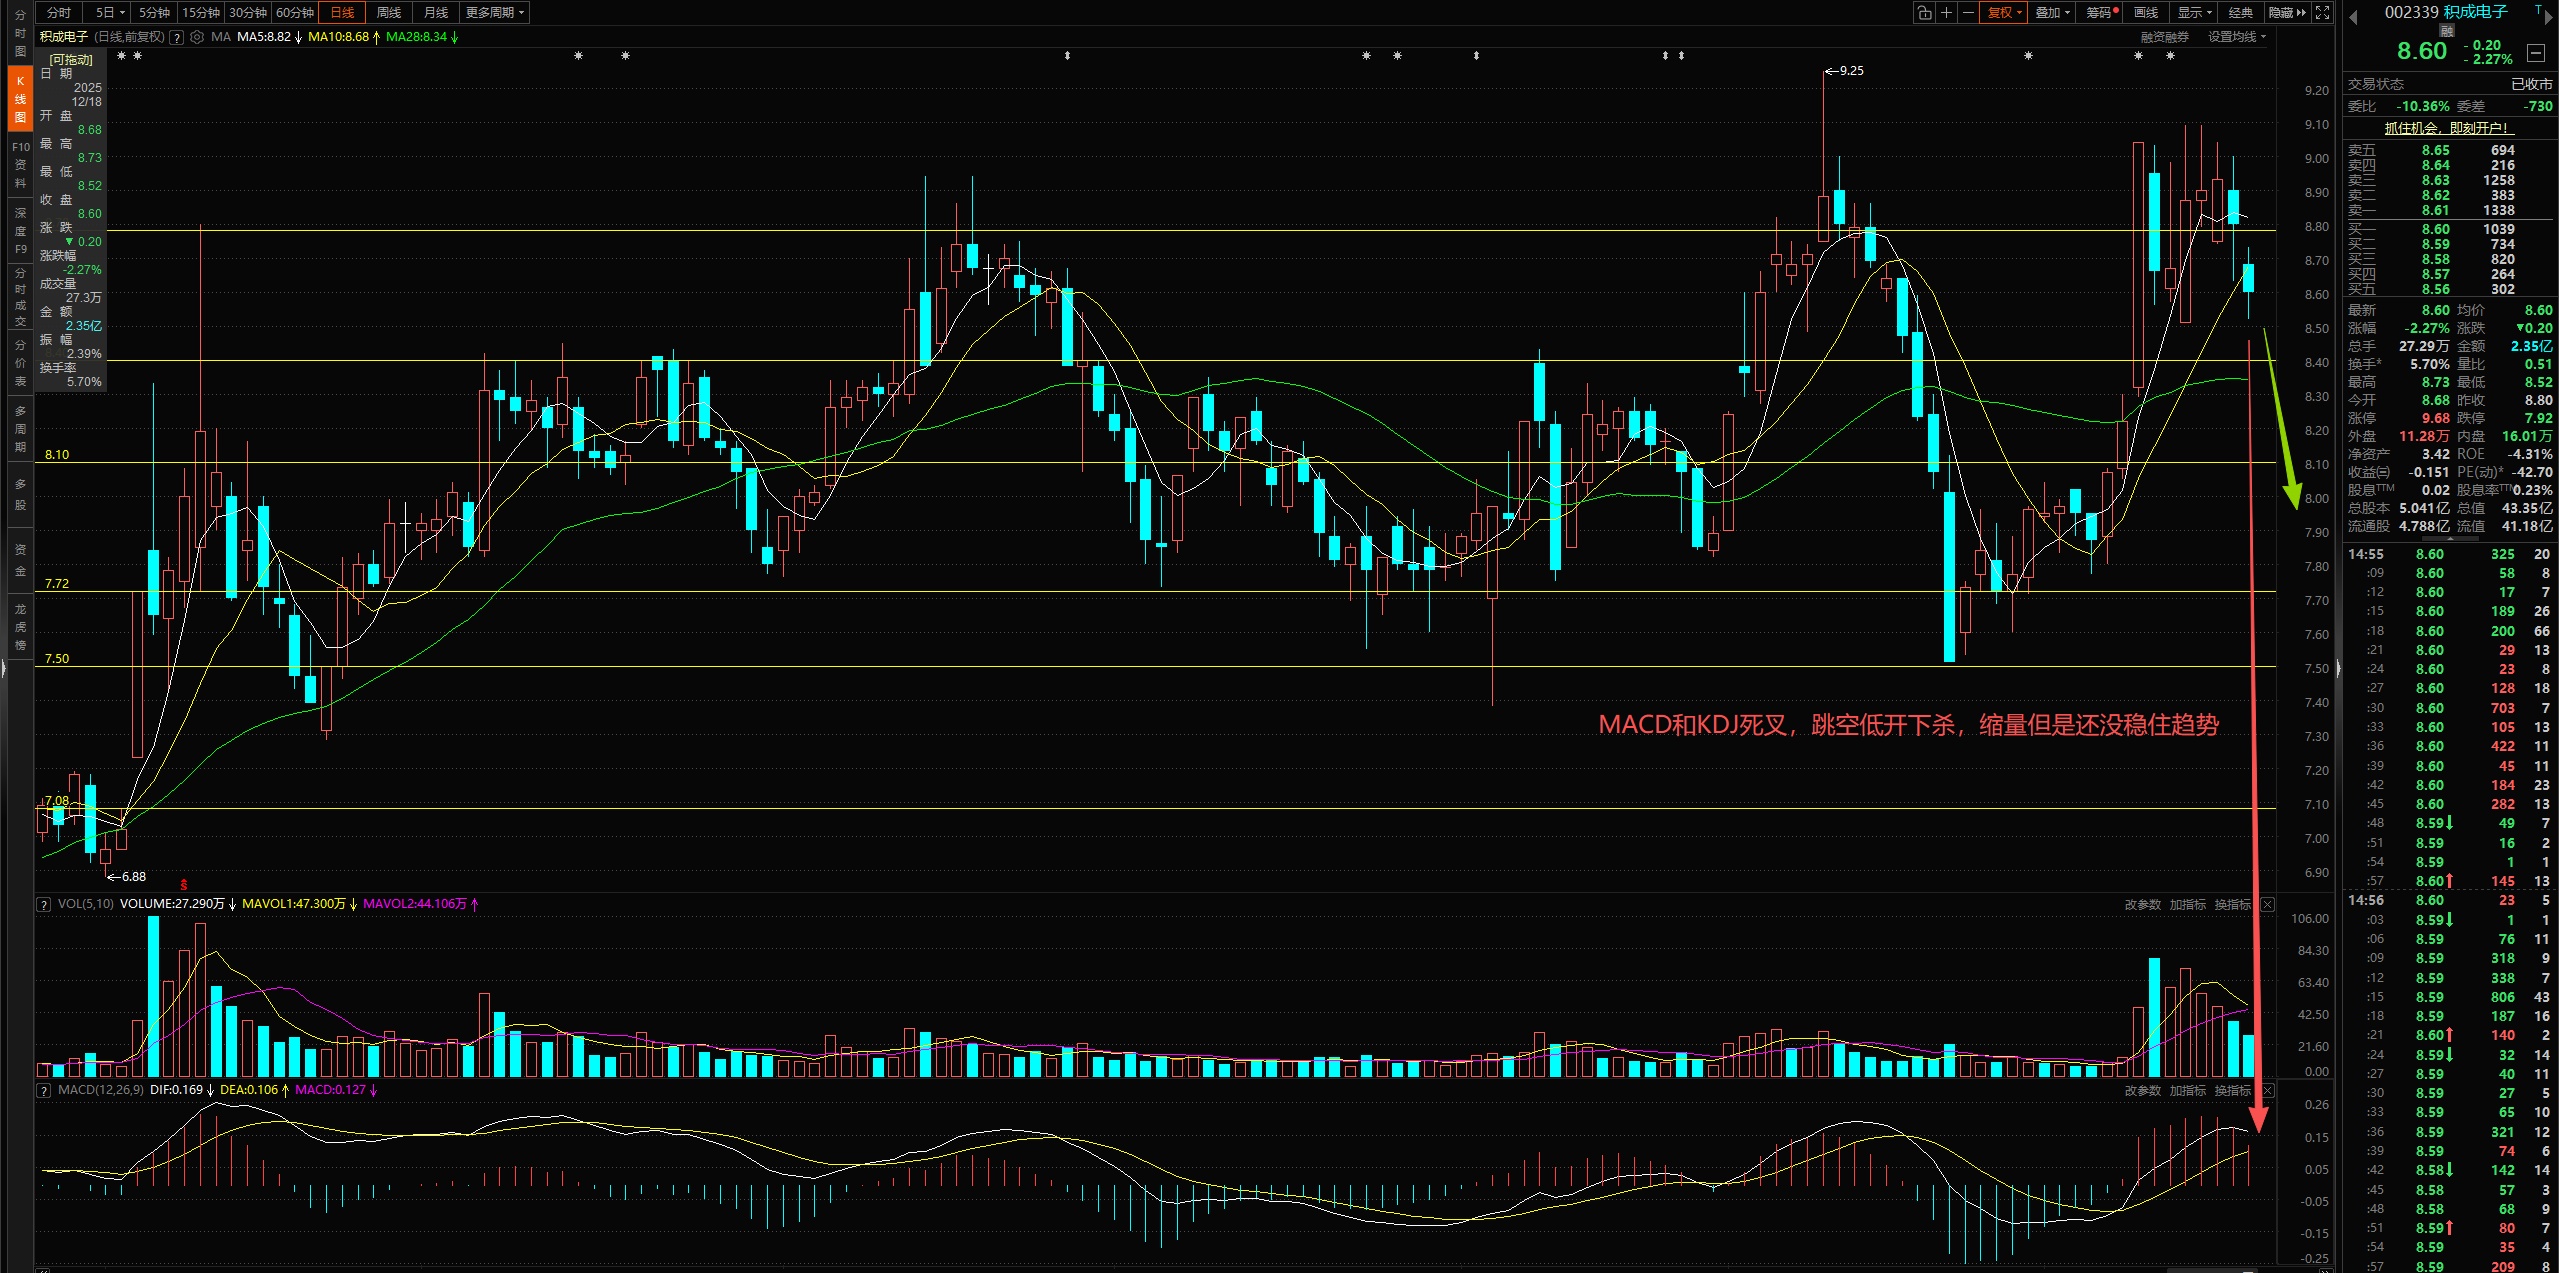Image resolution: width=2559 pixels, height=1273 pixels.
Task: Click 换指标 in volume panel
Action: coord(2231,904)
